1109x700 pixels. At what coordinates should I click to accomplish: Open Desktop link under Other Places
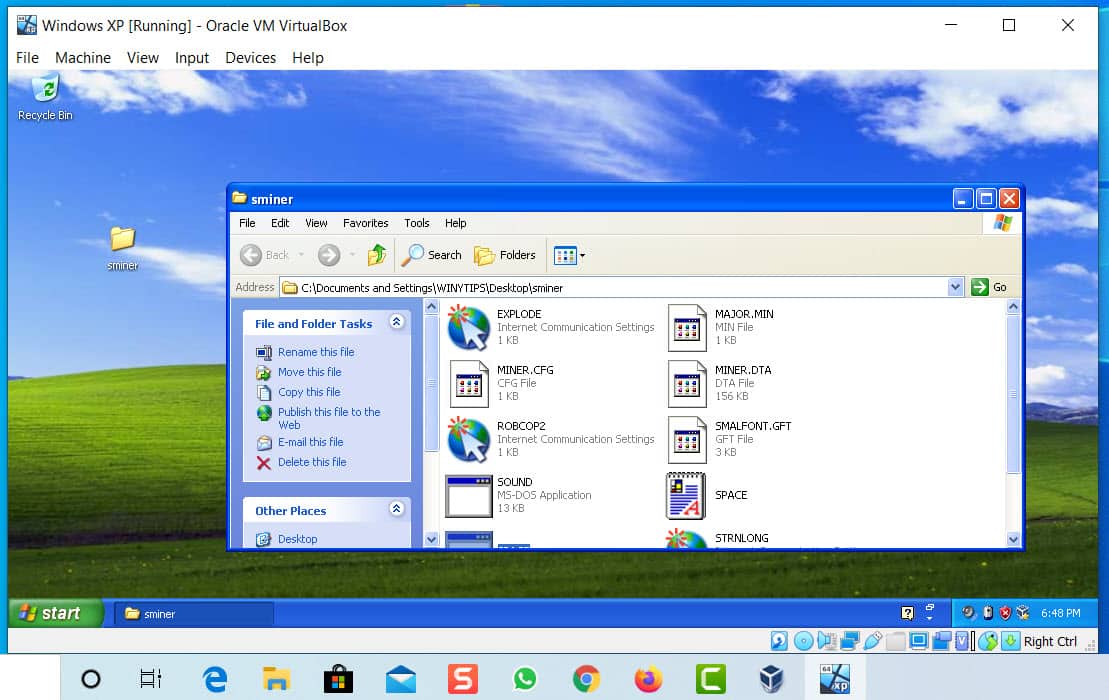pyautogui.click(x=297, y=538)
